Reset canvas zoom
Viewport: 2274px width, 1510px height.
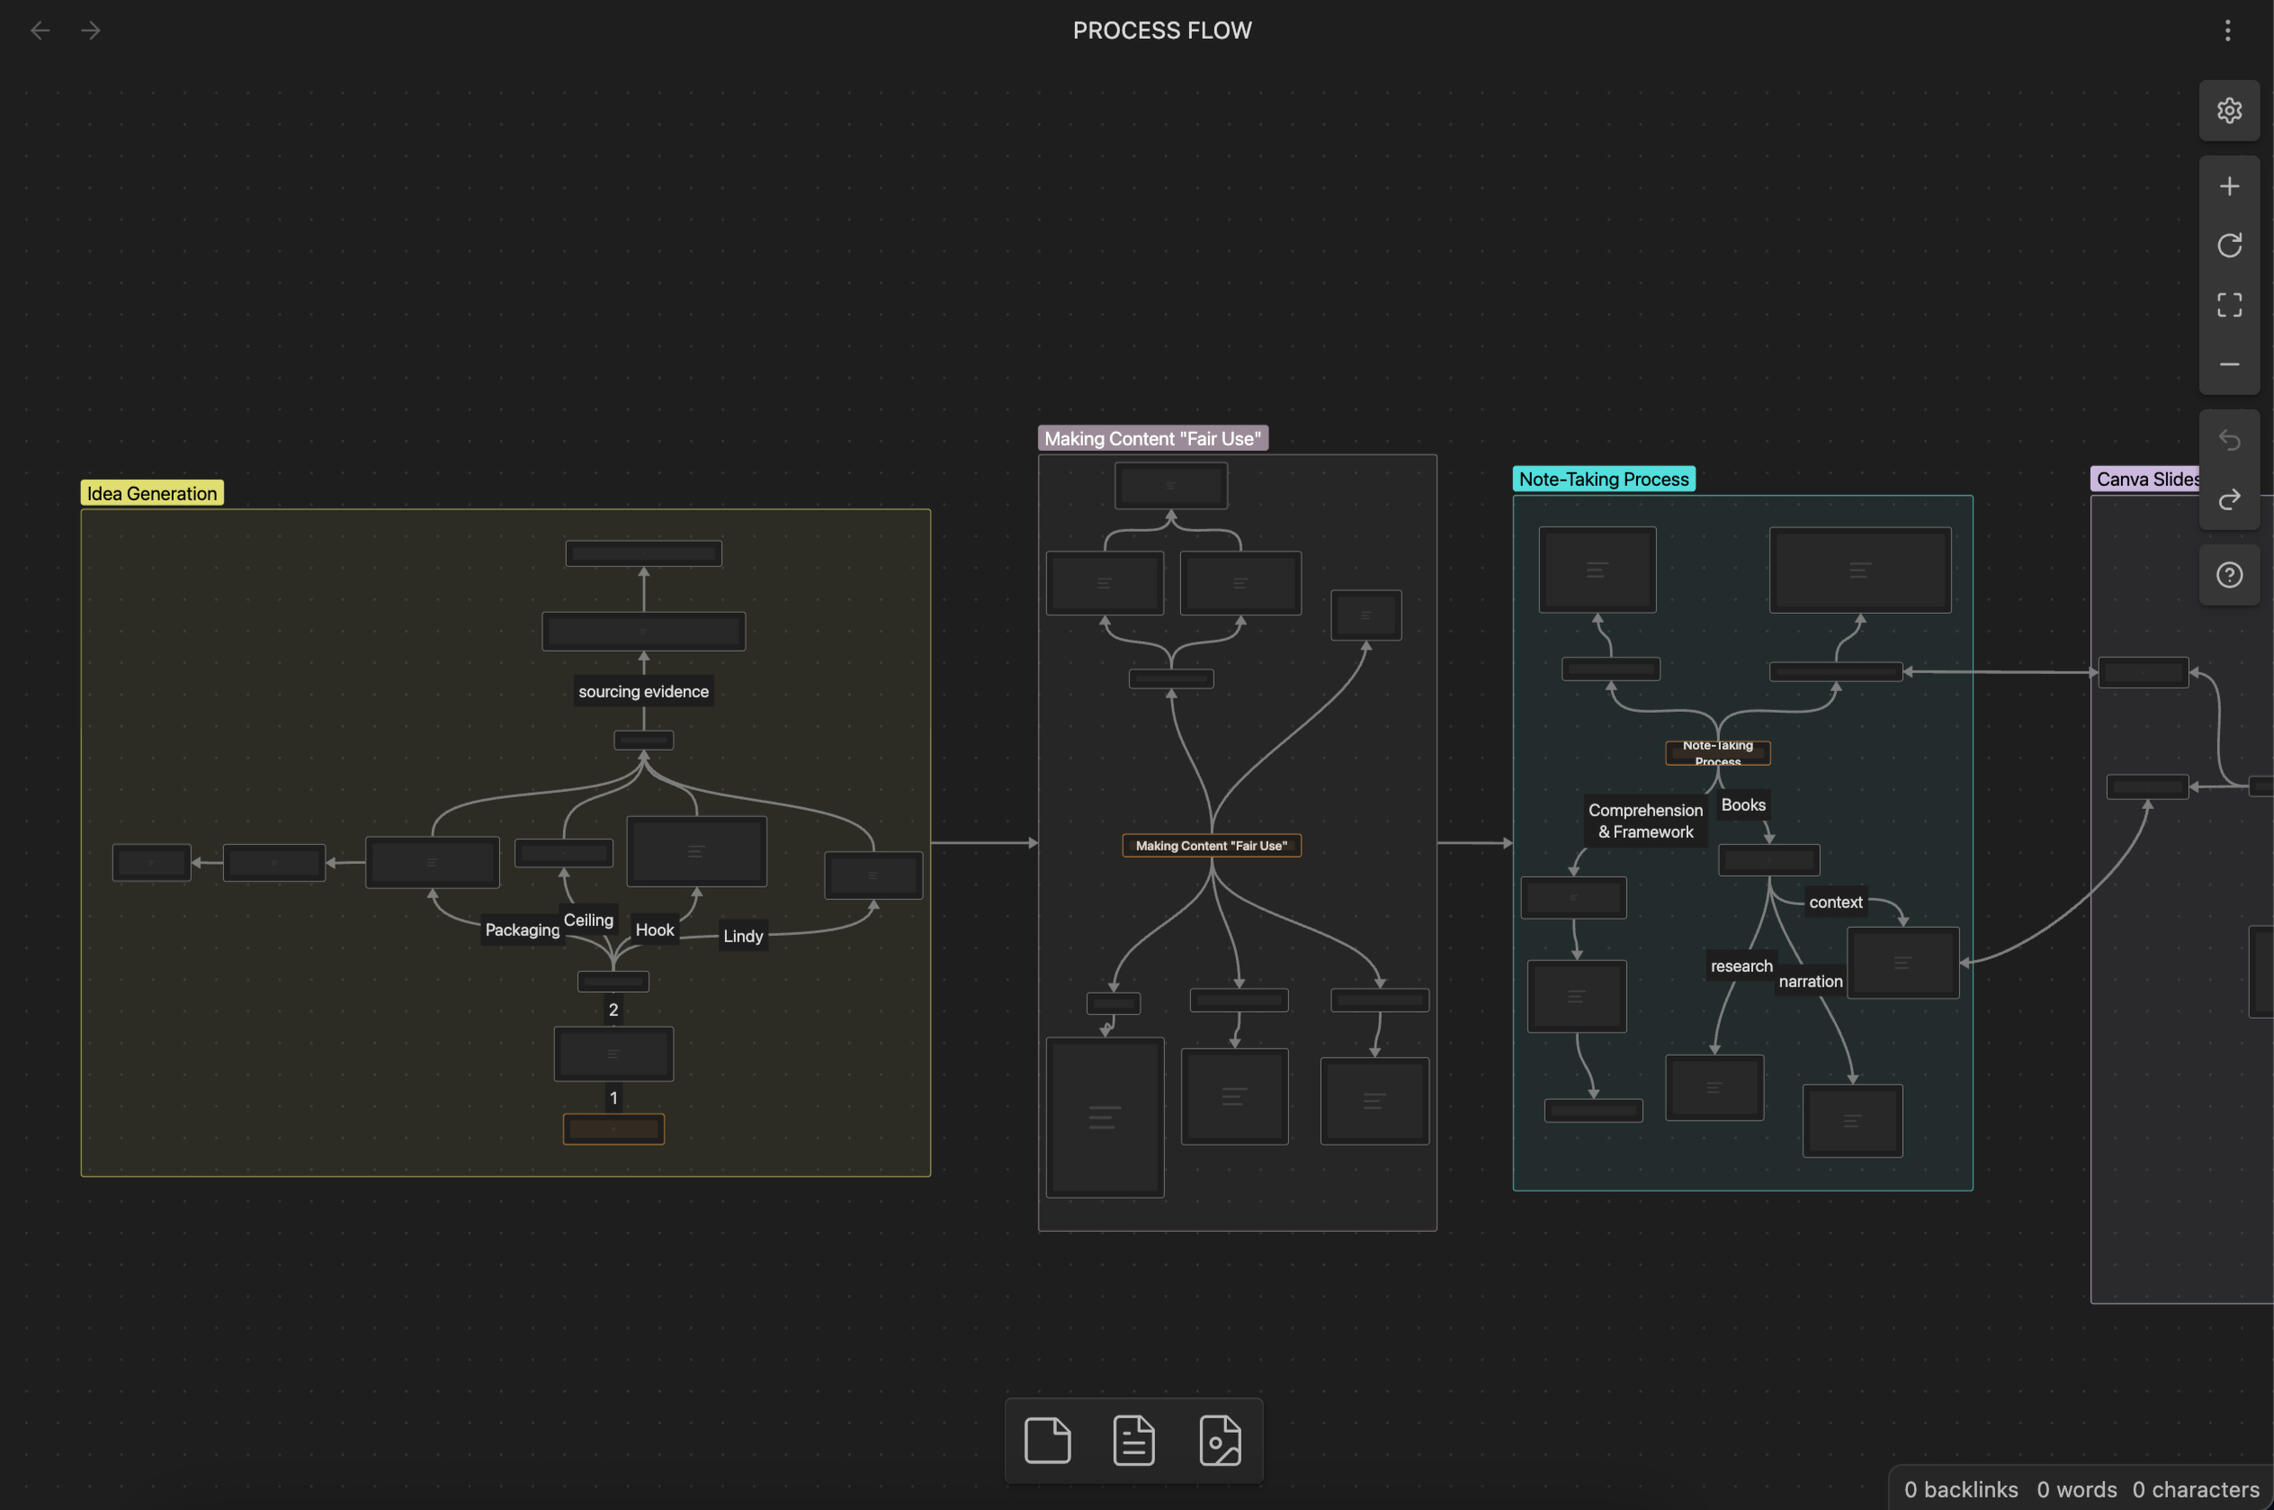pyautogui.click(x=2229, y=246)
